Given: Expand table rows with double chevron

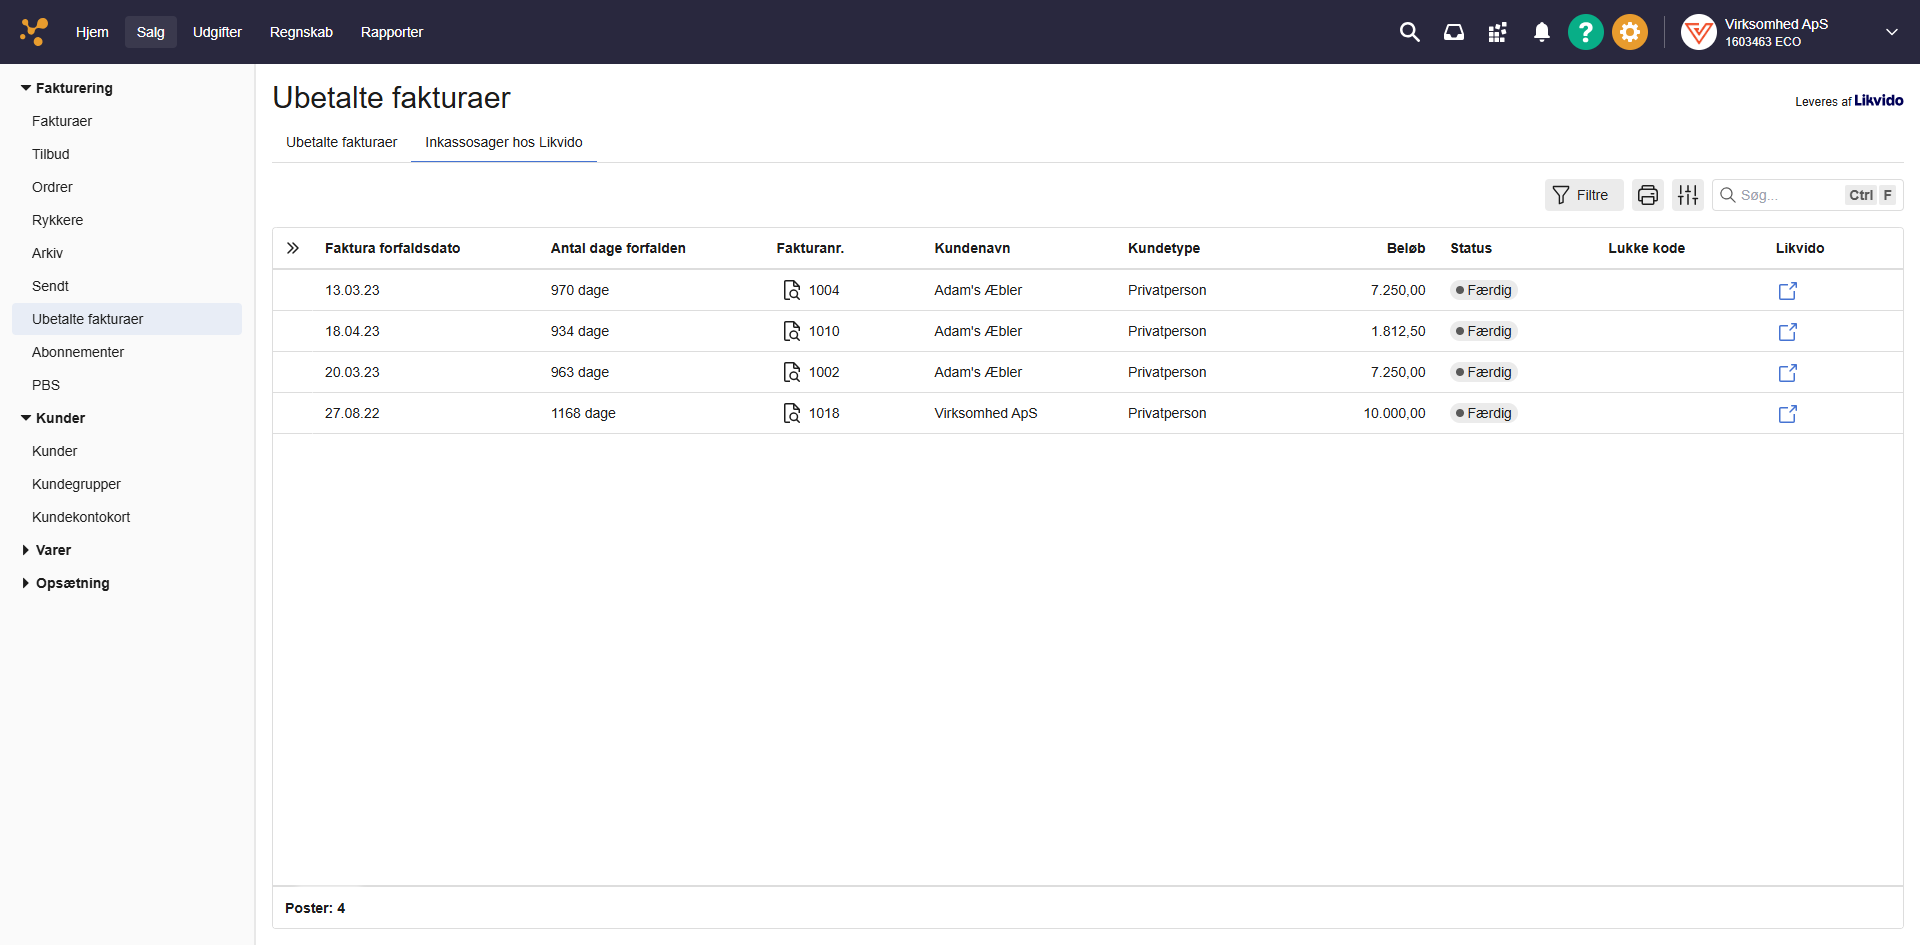Looking at the screenshot, I should pyautogui.click(x=293, y=248).
